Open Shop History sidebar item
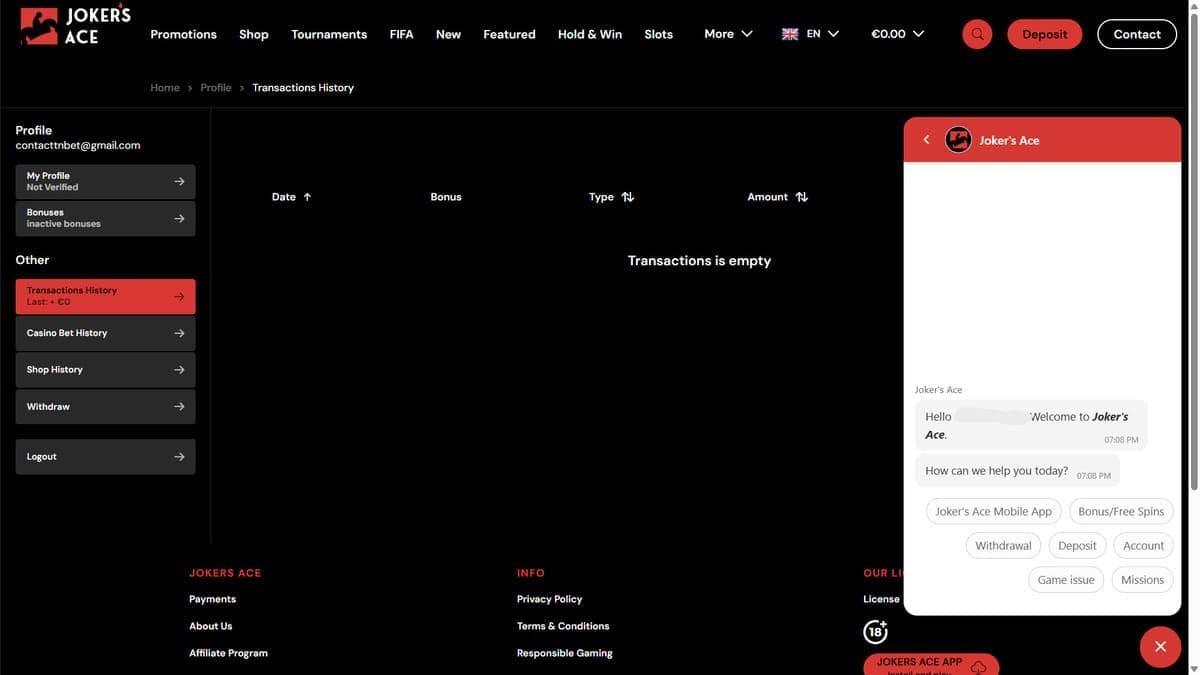The image size is (1200, 675). (x=105, y=370)
